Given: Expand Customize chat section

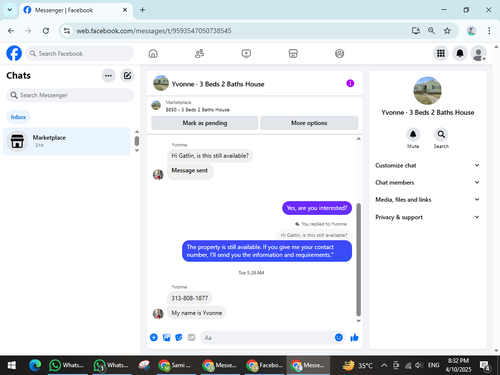Looking at the screenshot, I should coord(427,165).
